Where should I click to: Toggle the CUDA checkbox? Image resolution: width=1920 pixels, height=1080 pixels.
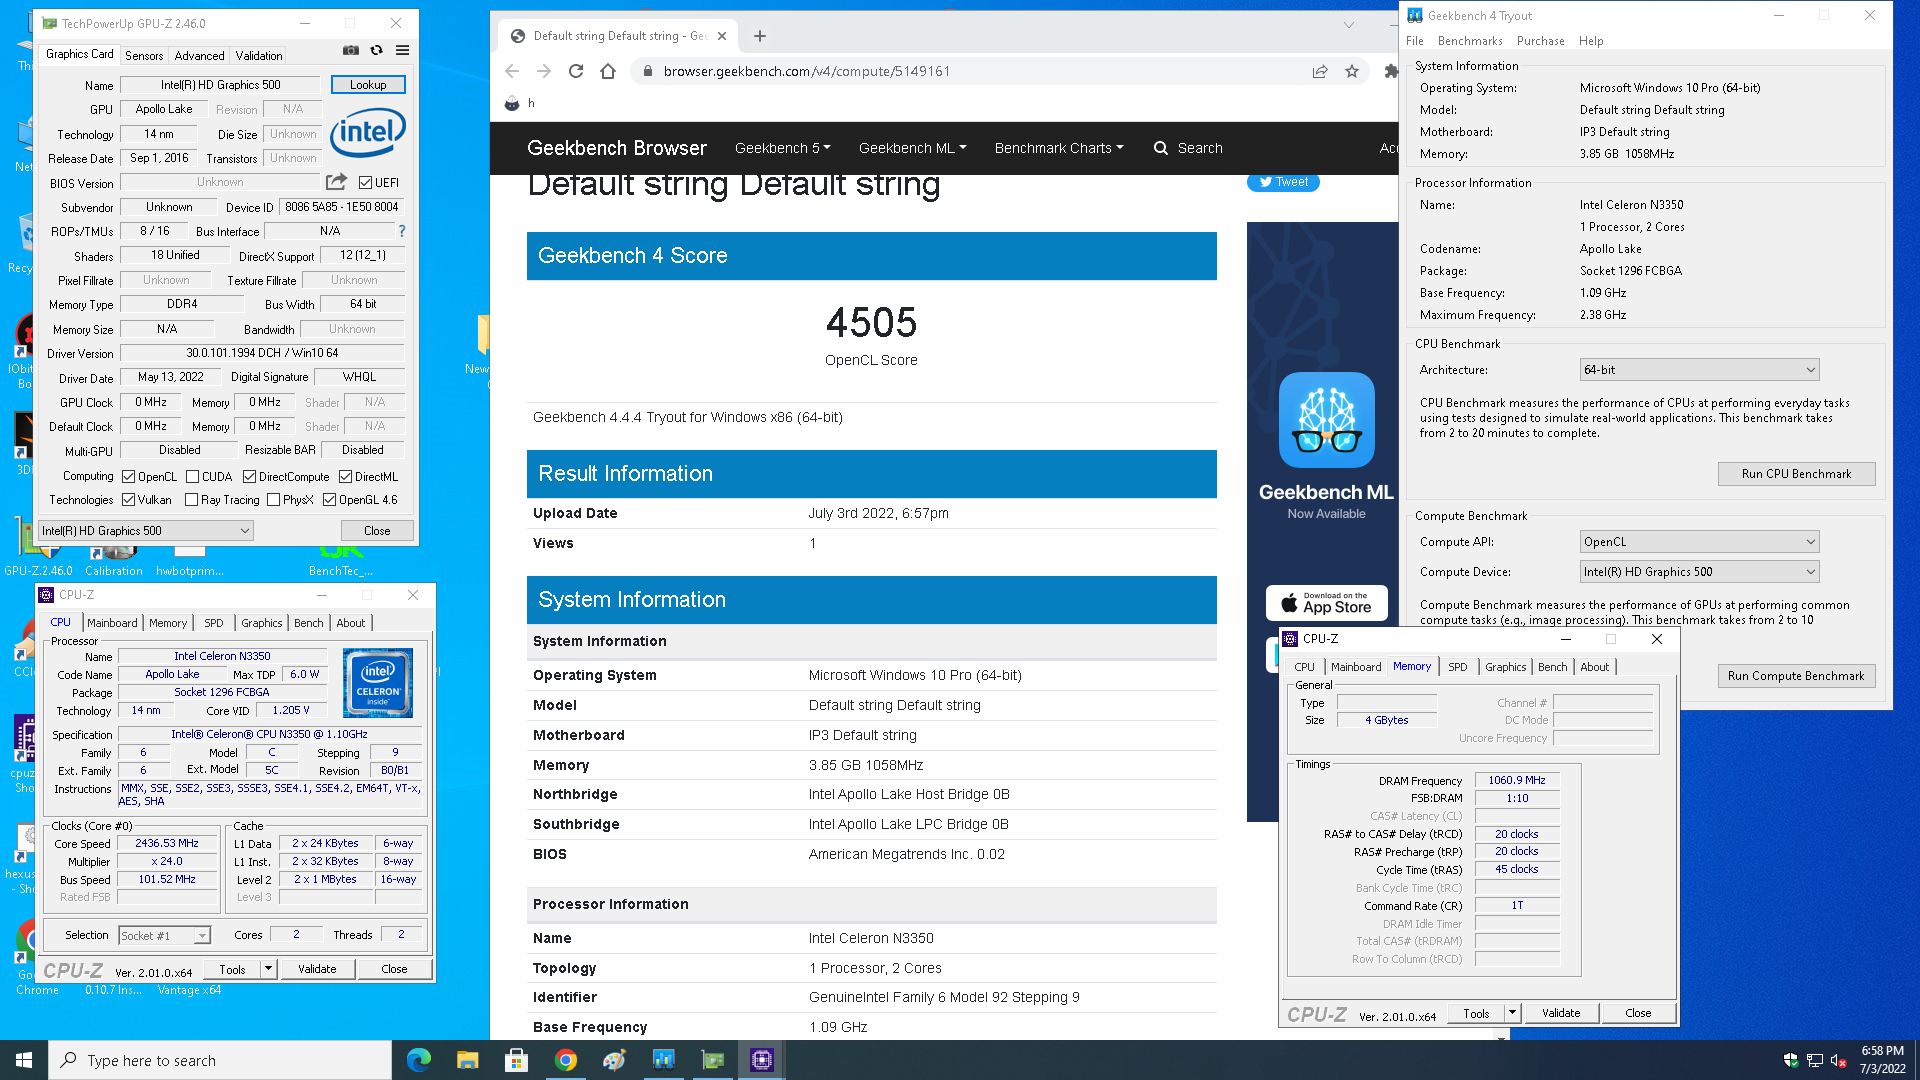192,477
